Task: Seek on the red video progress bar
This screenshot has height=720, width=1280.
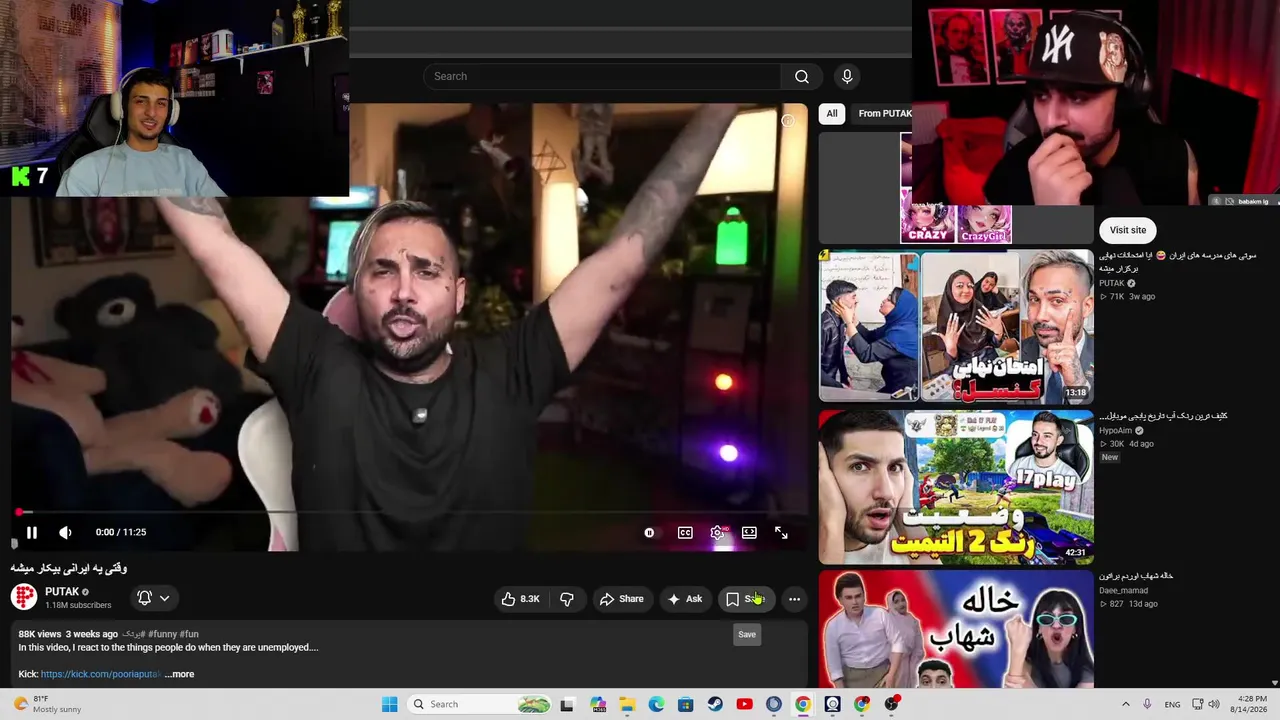Action: pos(410,512)
